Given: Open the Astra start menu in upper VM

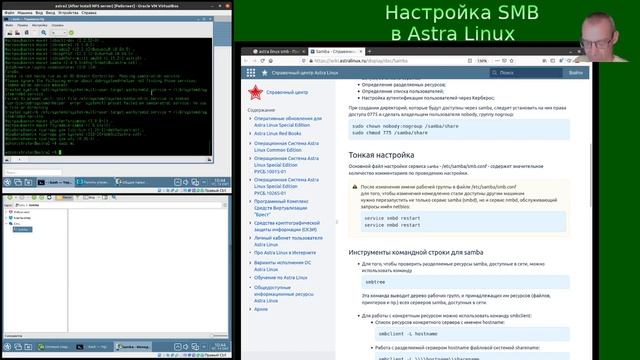Looking at the screenshot, I should (7, 182).
